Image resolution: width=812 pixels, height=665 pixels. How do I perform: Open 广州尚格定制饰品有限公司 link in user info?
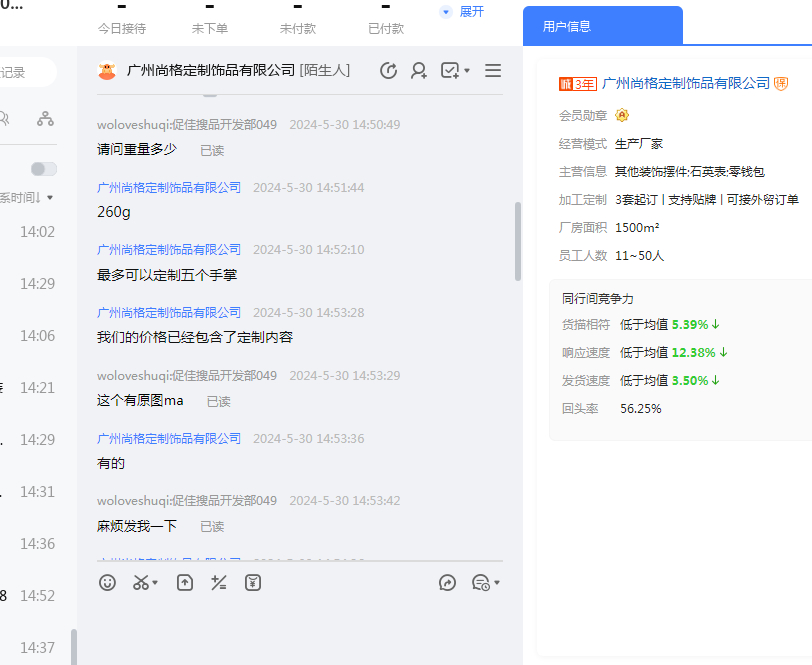pos(686,83)
